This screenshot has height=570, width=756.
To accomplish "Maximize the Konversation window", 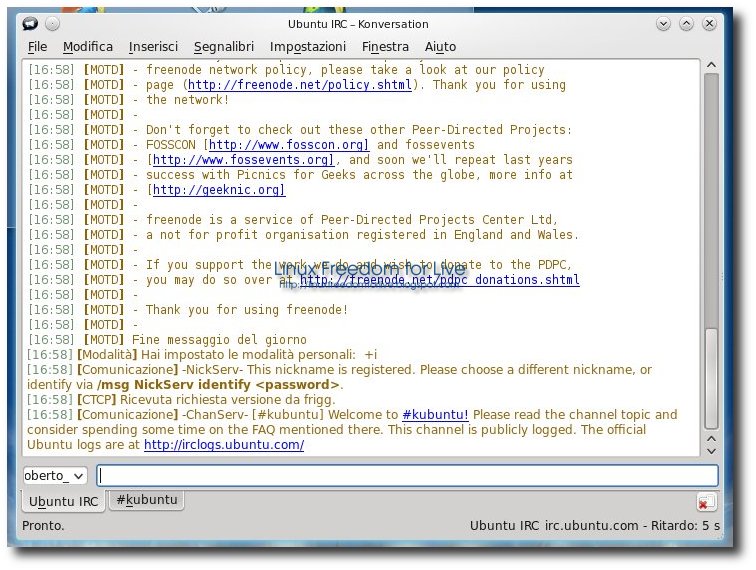I will click(686, 24).
